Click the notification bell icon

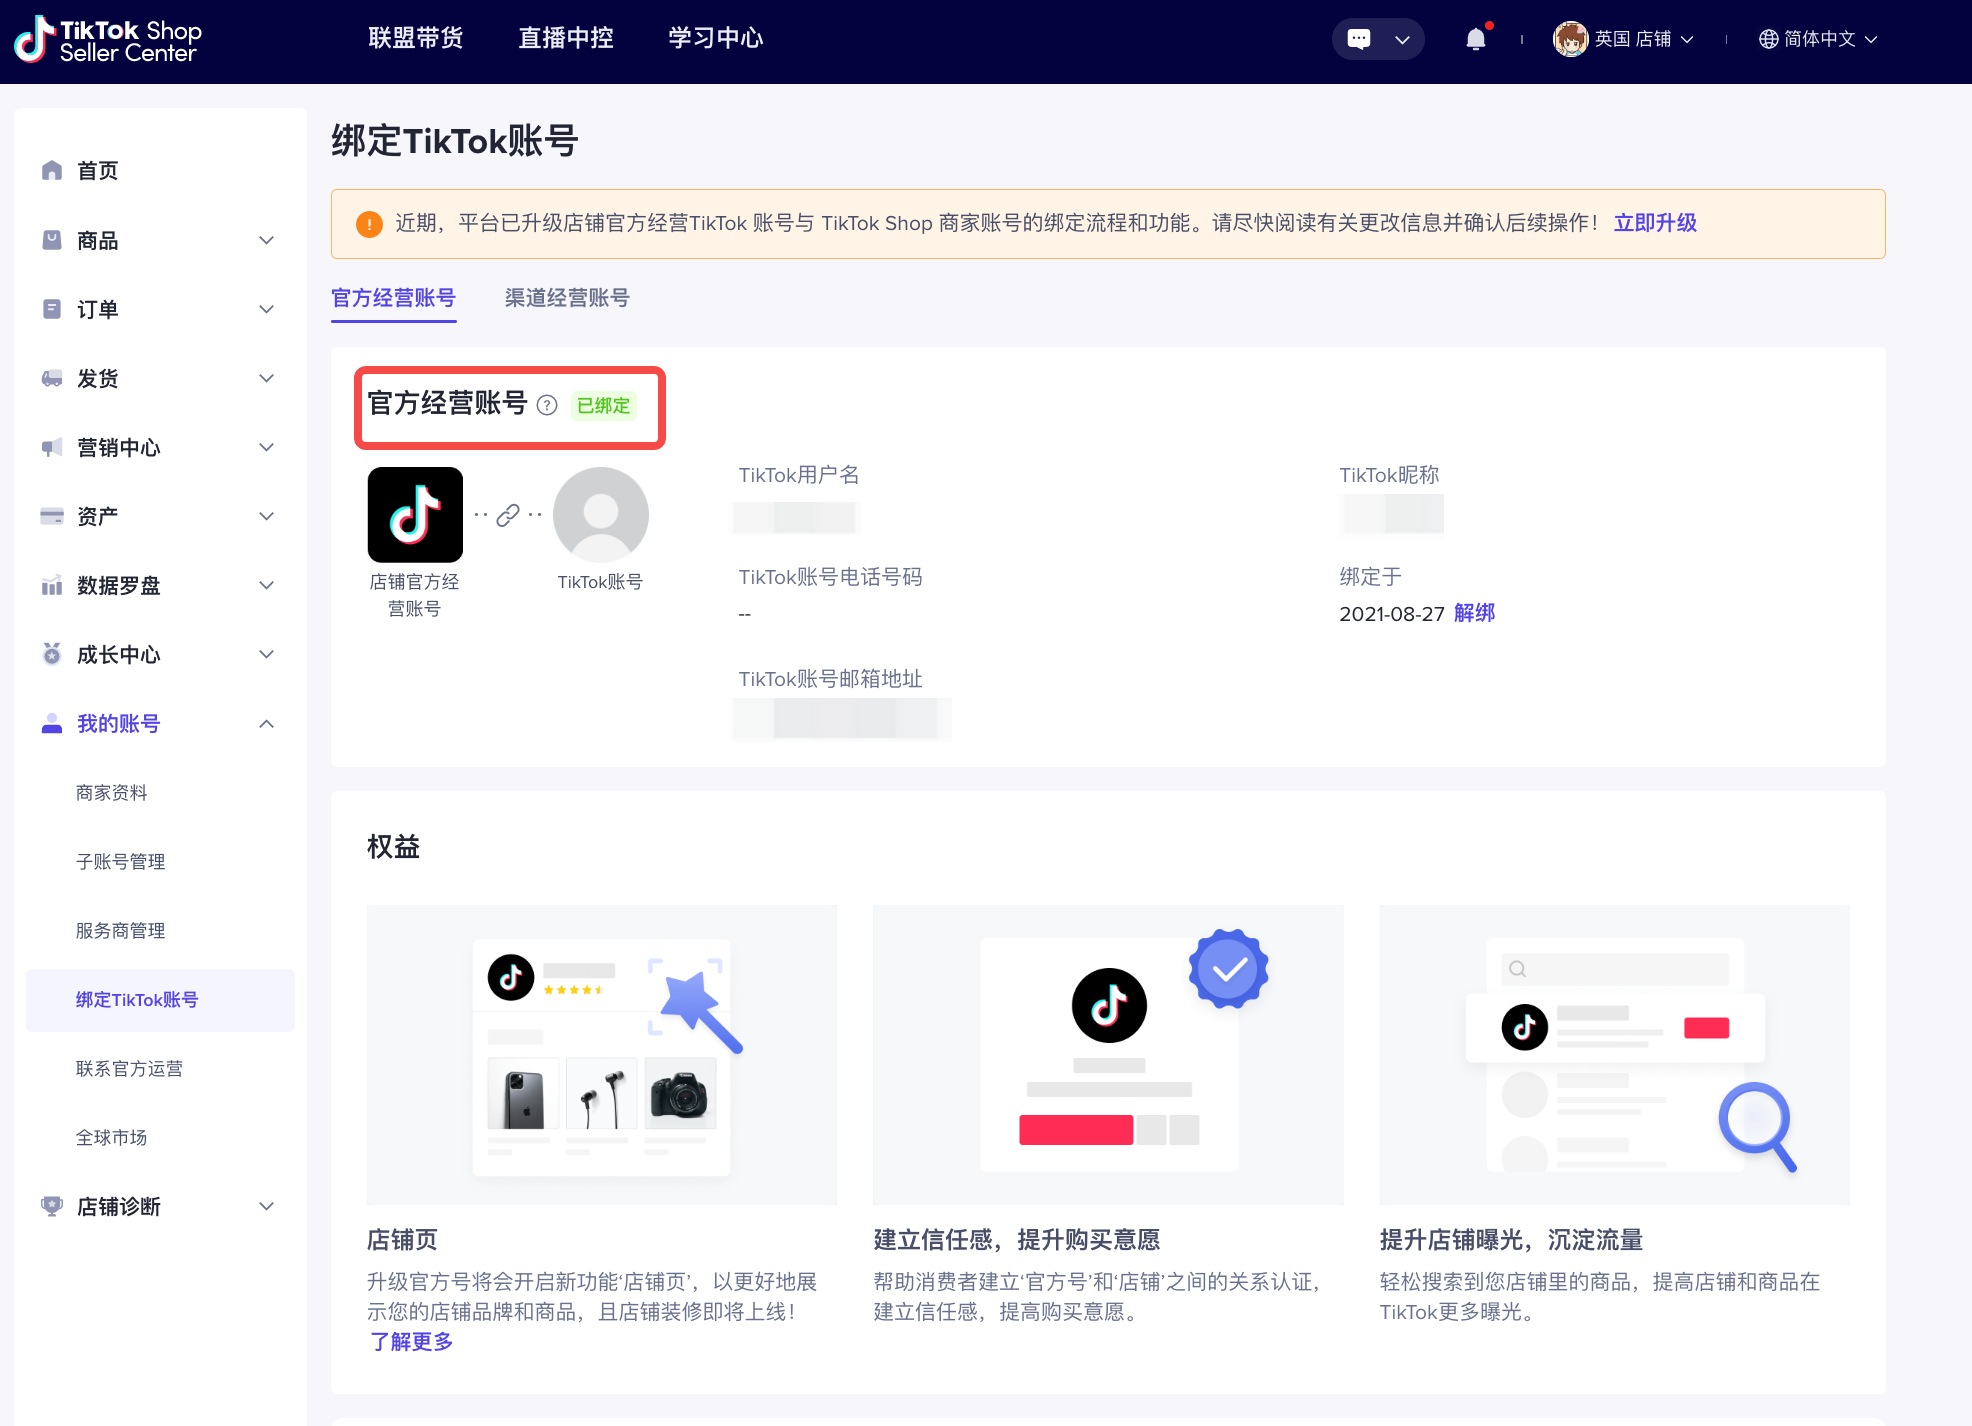pyautogui.click(x=1475, y=39)
